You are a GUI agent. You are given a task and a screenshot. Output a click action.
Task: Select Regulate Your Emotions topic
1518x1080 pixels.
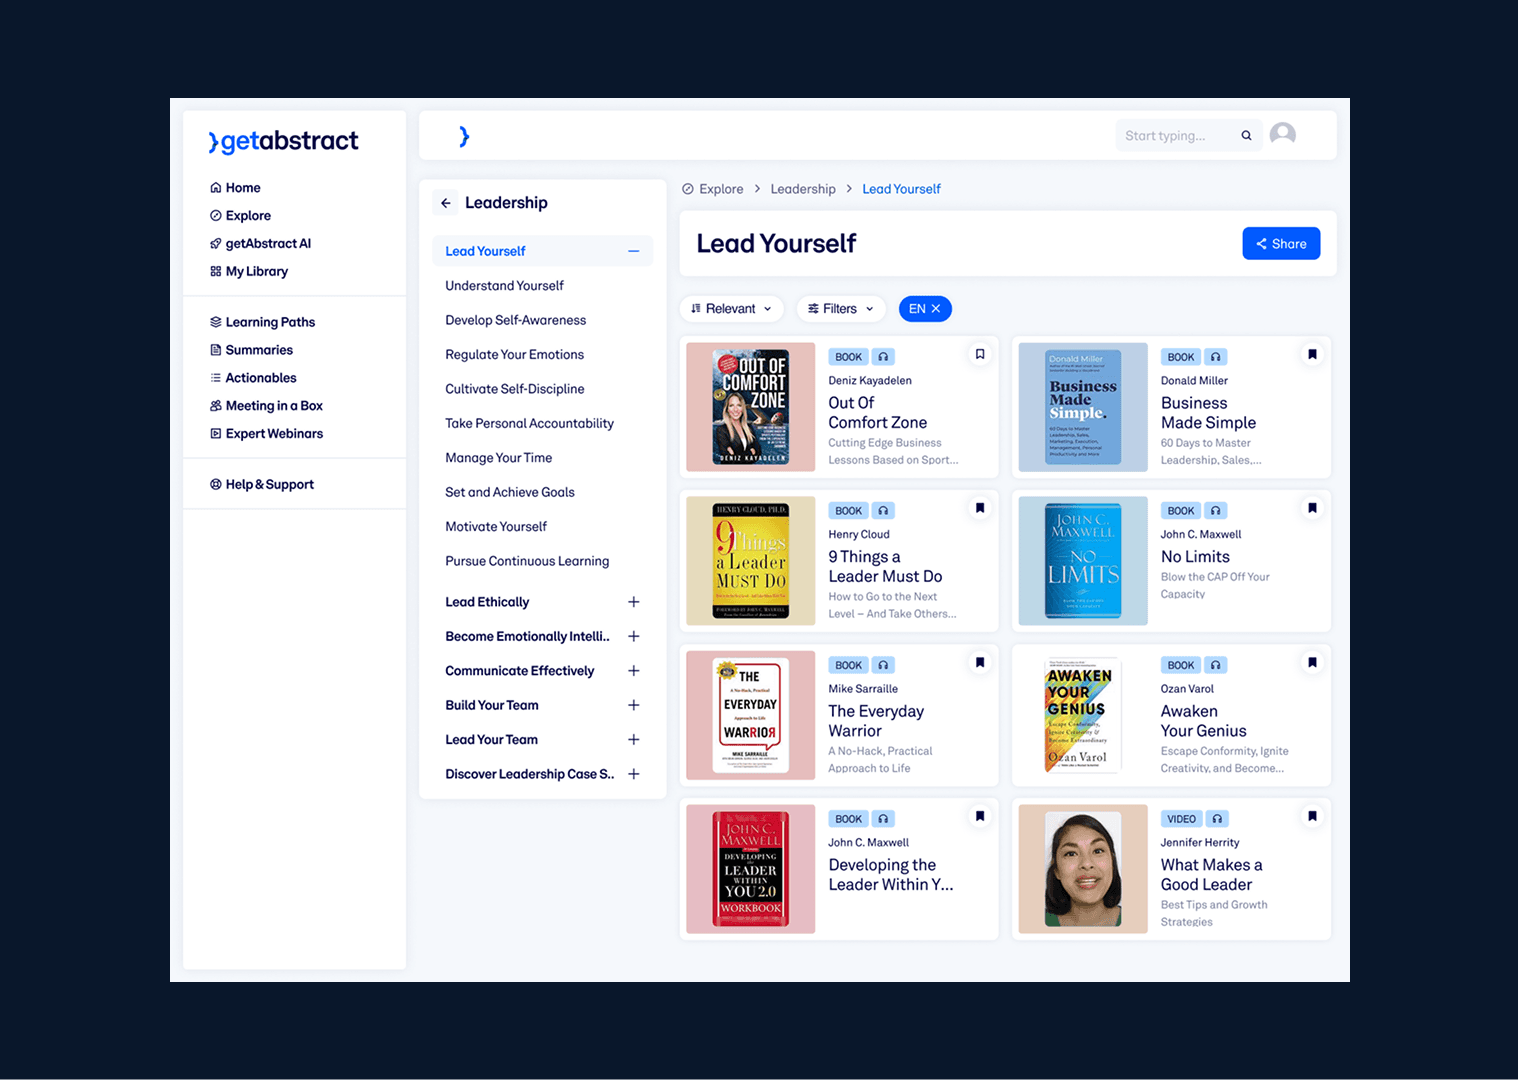pyautogui.click(x=515, y=355)
